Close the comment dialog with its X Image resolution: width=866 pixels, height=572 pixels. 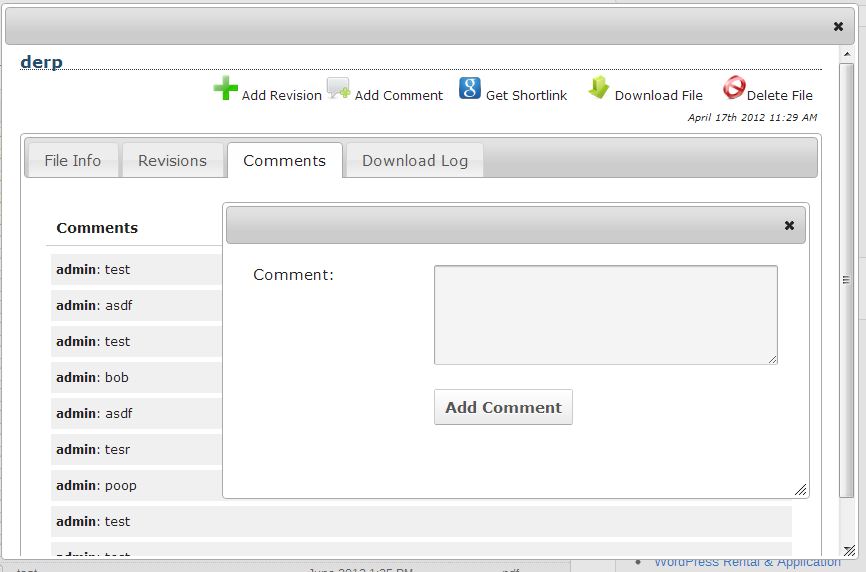point(789,225)
